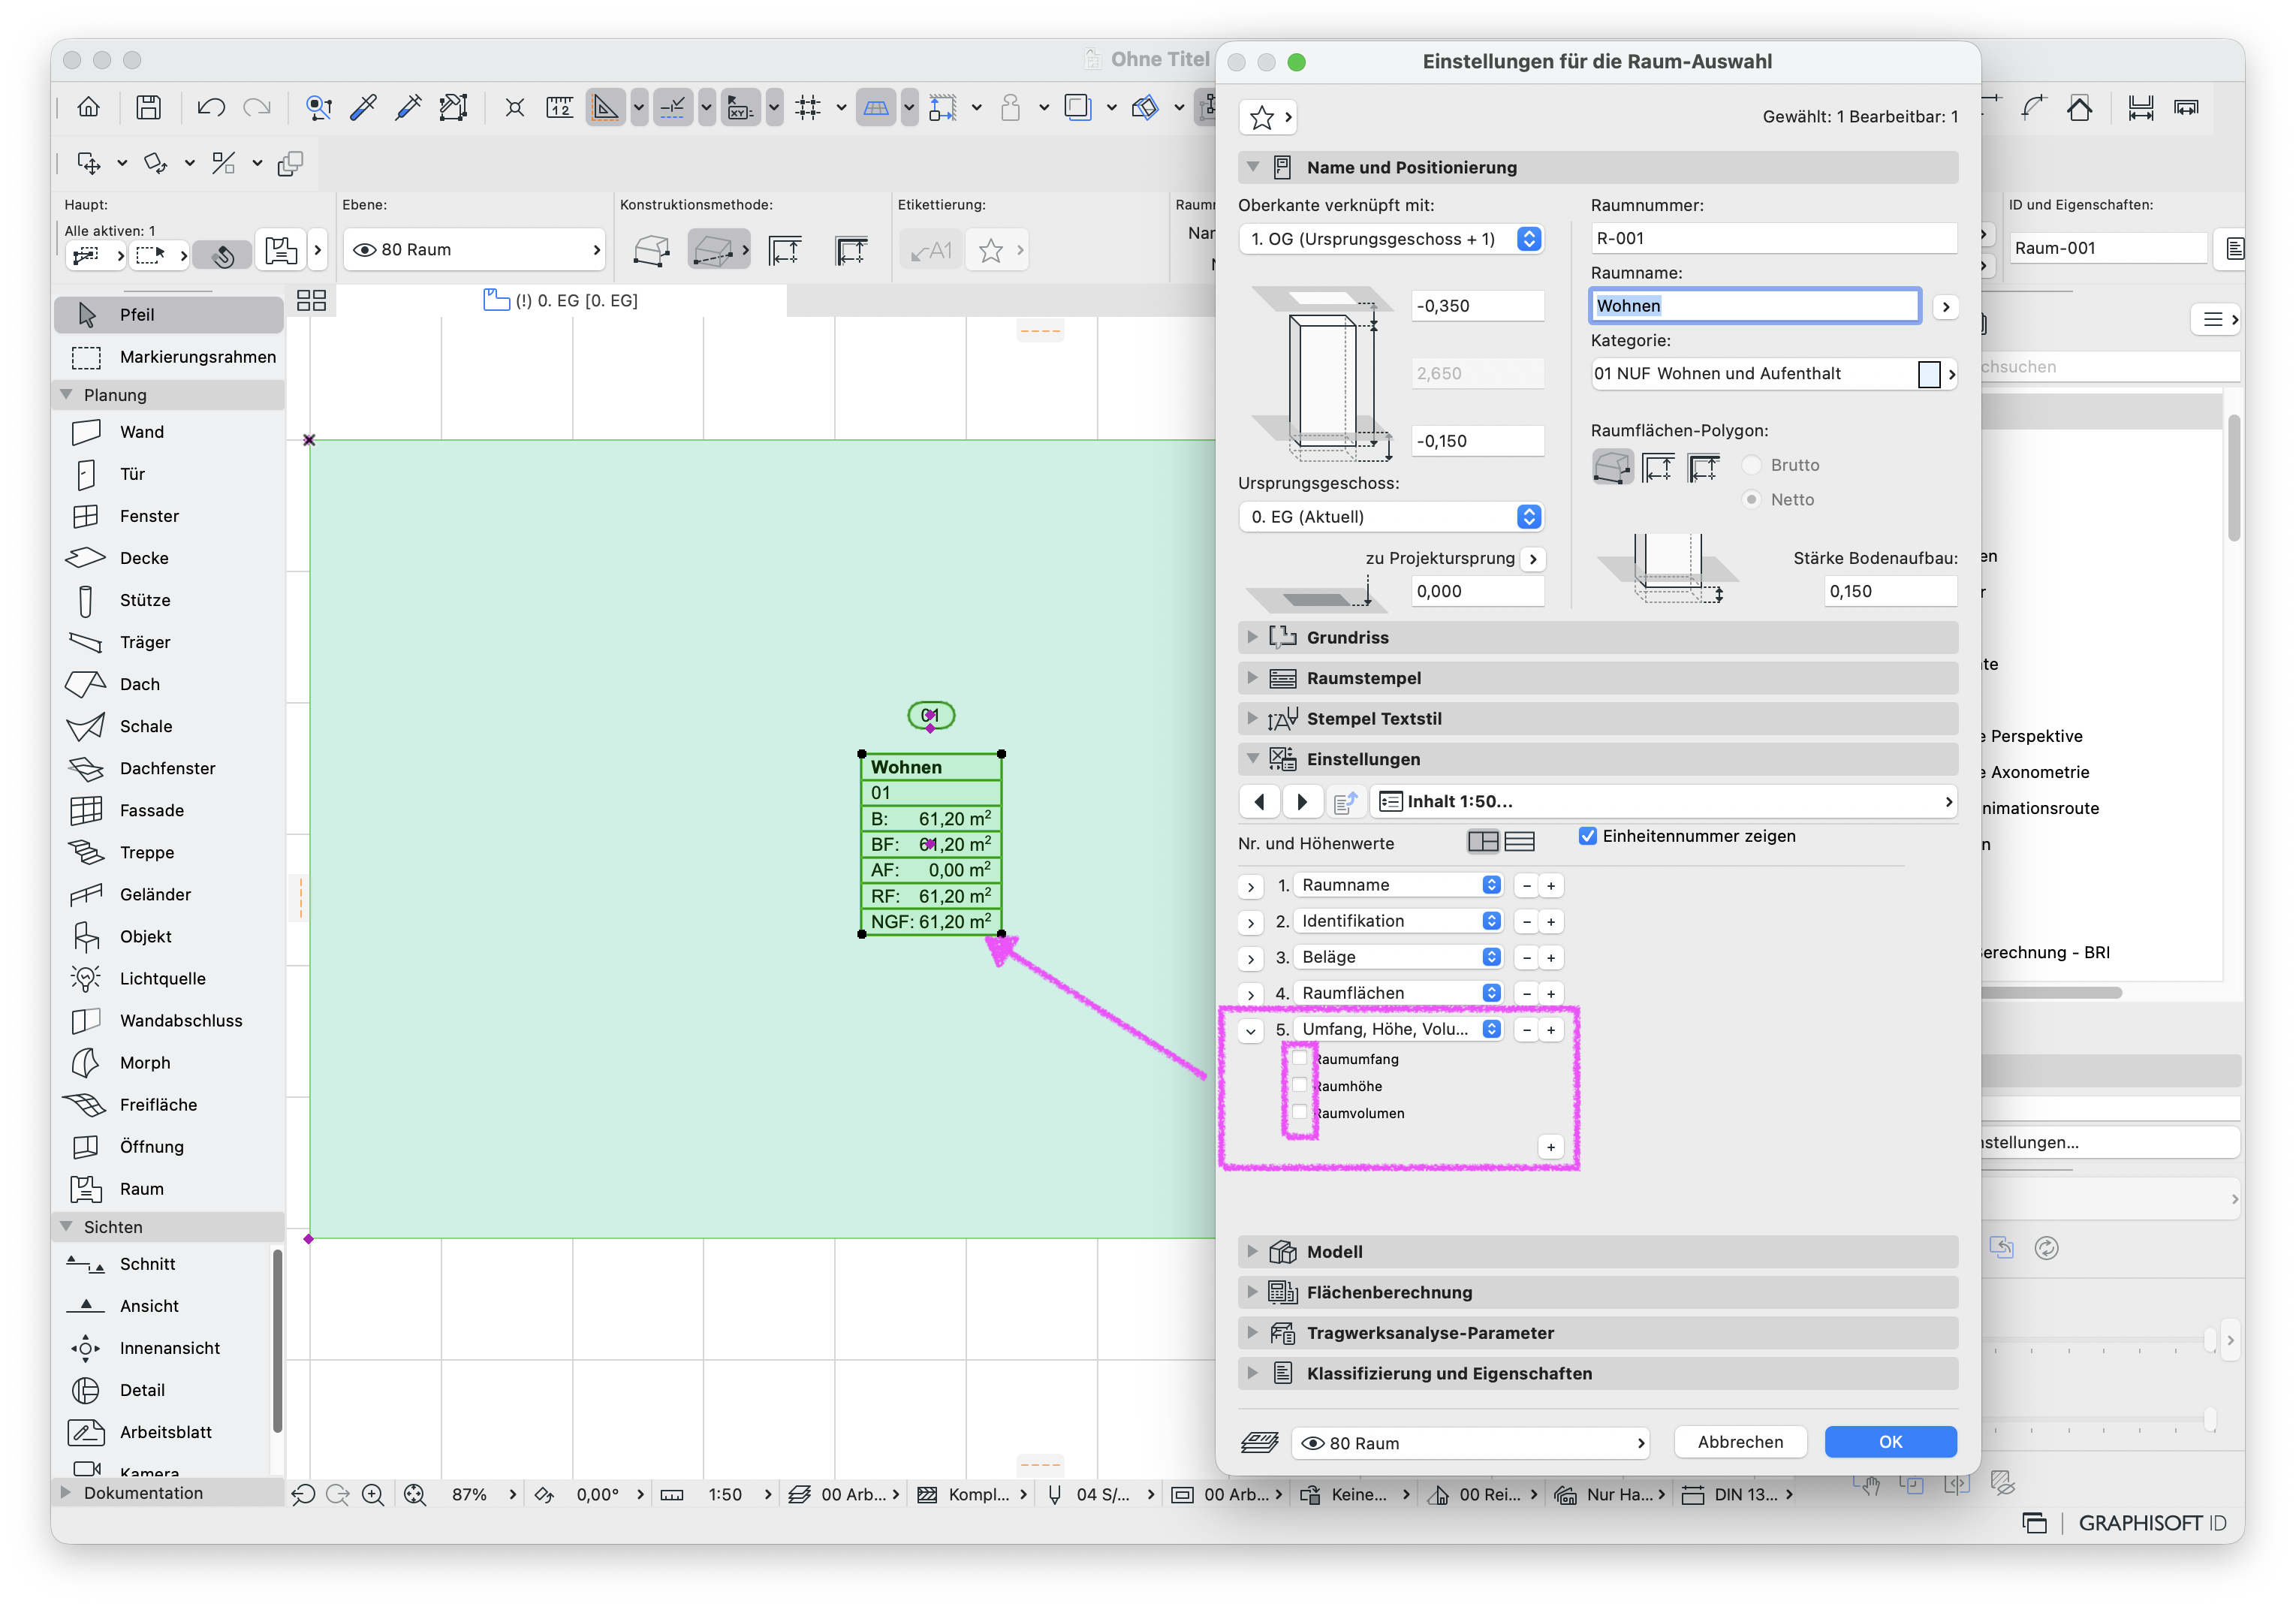Confirm dialog with OK button

(x=1890, y=1442)
